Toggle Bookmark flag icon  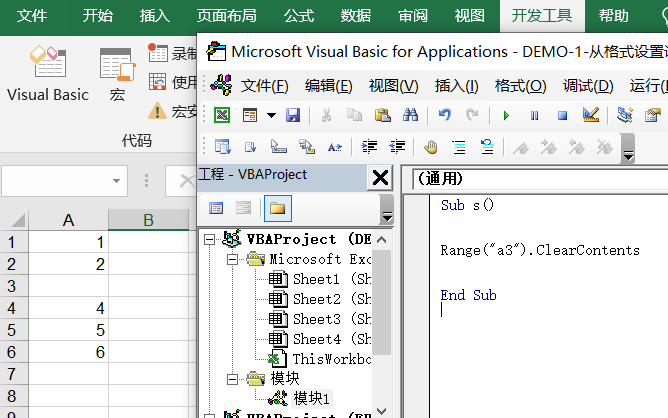click(x=521, y=148)
